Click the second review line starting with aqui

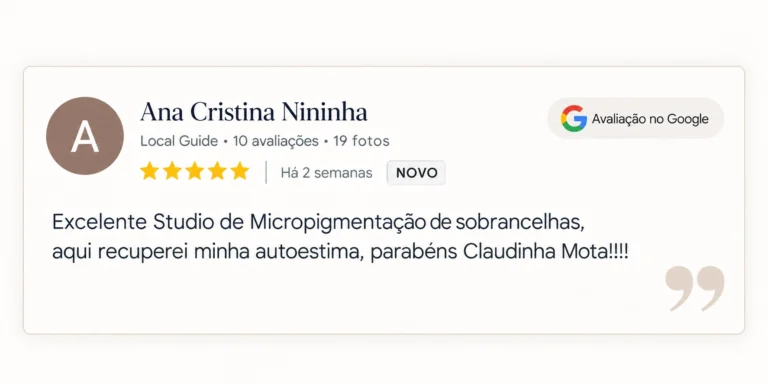(x=340, y=252)
